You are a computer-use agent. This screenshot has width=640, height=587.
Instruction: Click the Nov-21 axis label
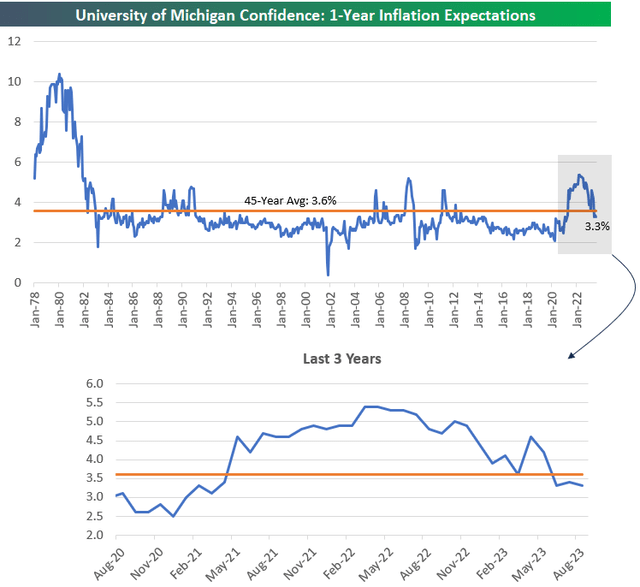click(x=300, y=564)
